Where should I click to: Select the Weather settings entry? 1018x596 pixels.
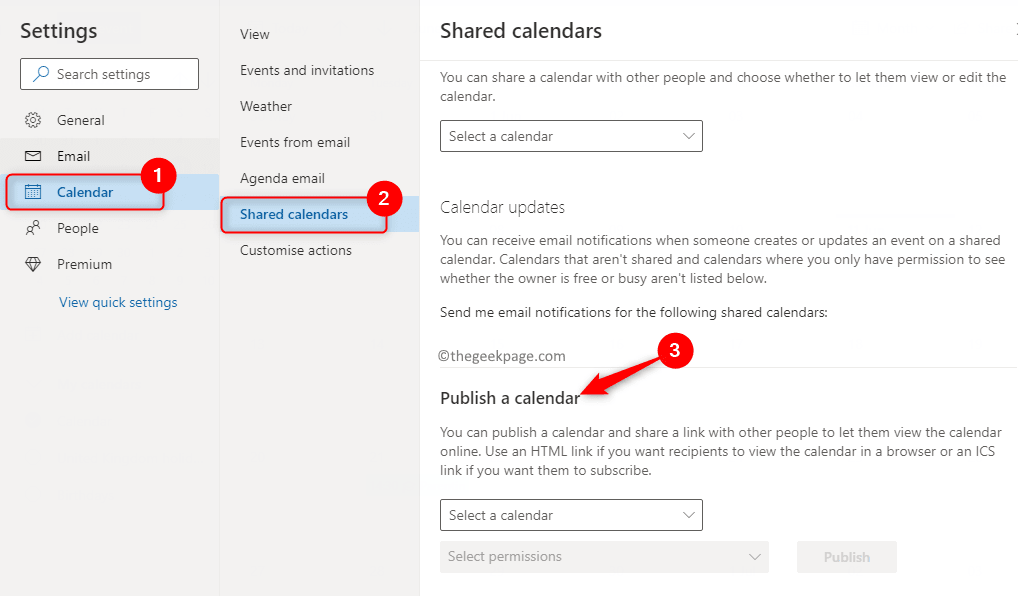pyautogui.click(x=265, y=106)
